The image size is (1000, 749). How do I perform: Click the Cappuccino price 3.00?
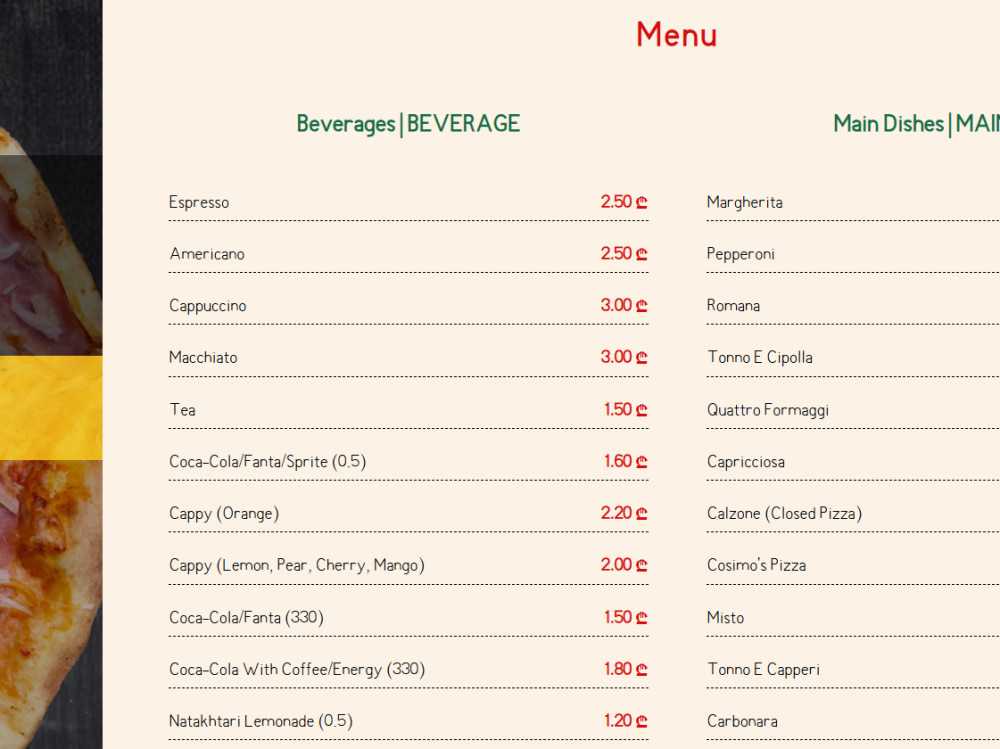624,305
